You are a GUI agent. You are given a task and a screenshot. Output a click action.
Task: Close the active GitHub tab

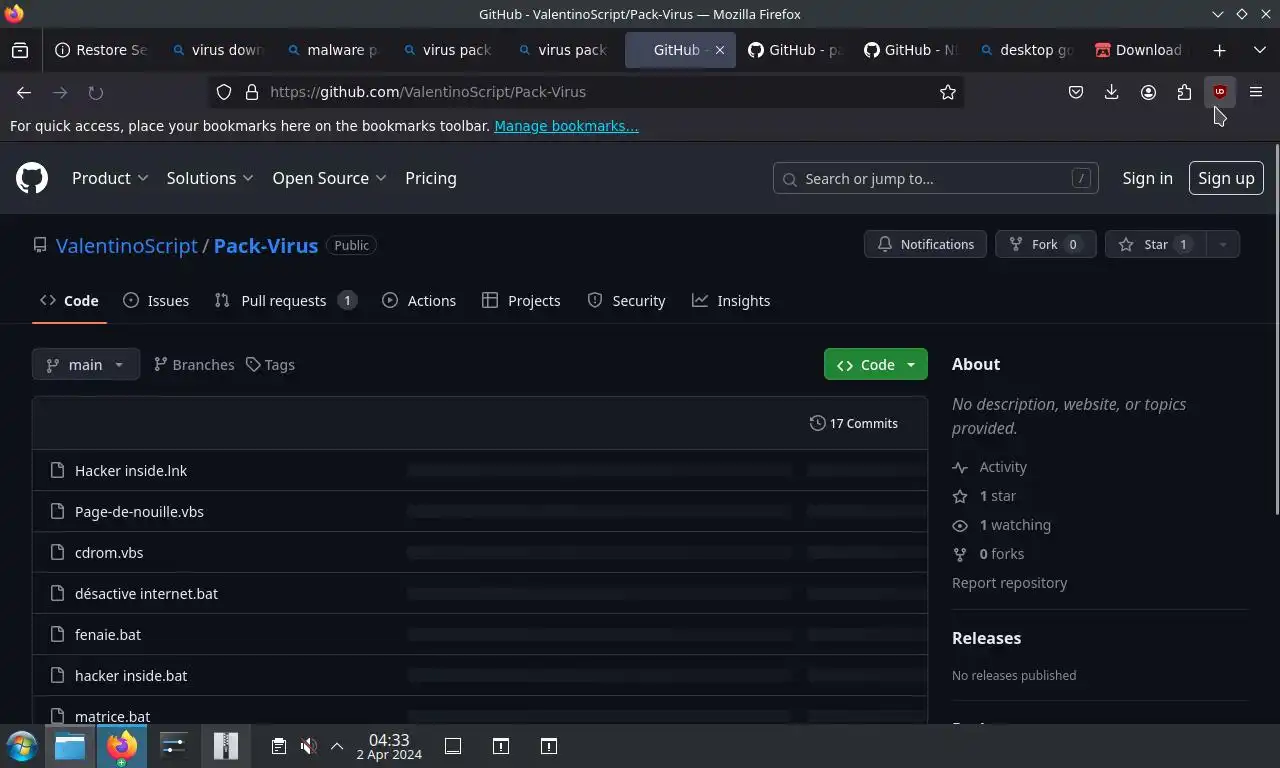coord(719,50)
